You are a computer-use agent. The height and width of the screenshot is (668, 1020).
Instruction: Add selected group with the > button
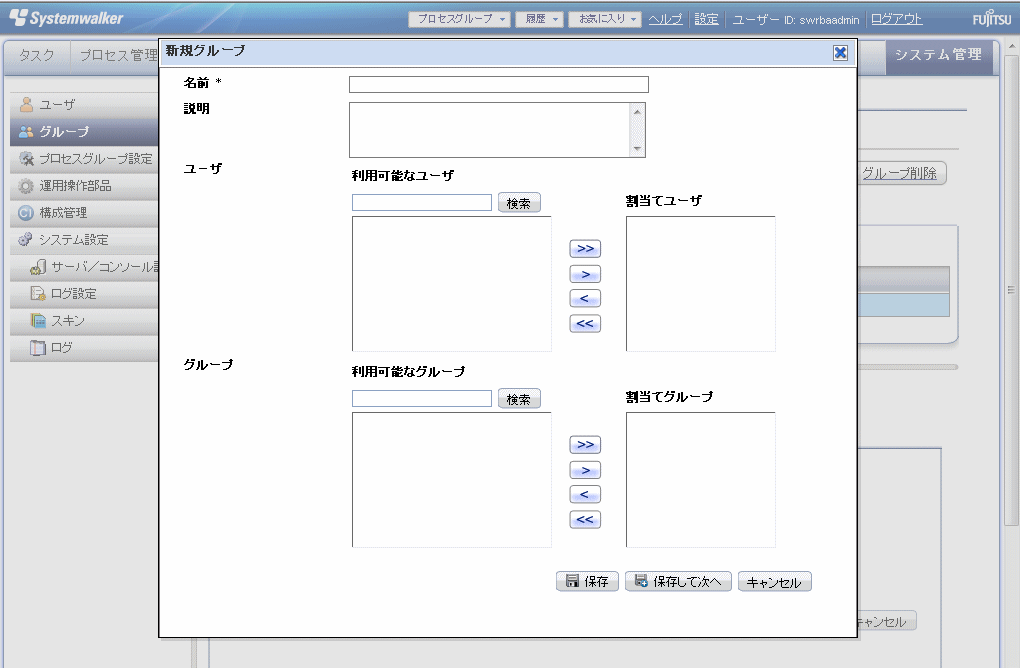[585, 470]
